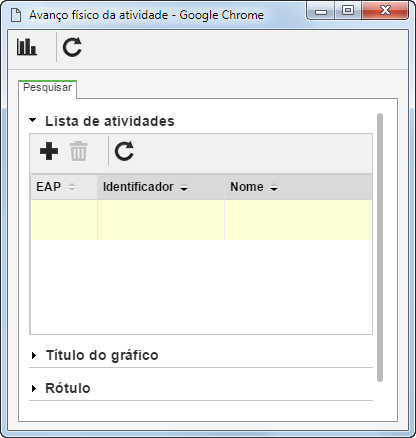Click the page icon in window title bar

pyautogui.click(x=16, y=15)
